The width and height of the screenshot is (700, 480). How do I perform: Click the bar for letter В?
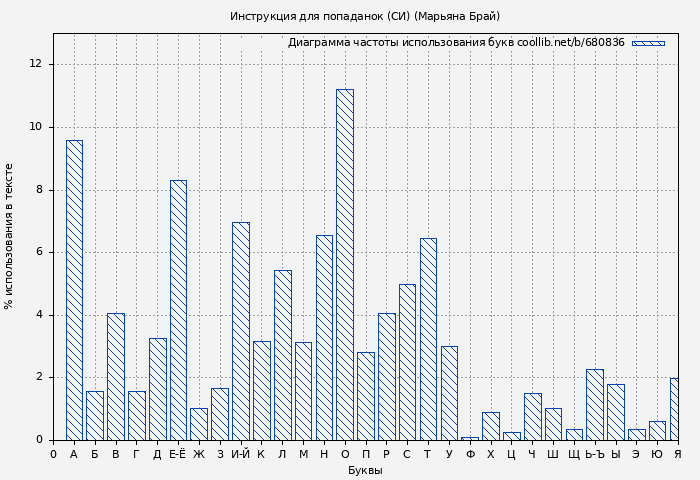[x=116, y=376]
